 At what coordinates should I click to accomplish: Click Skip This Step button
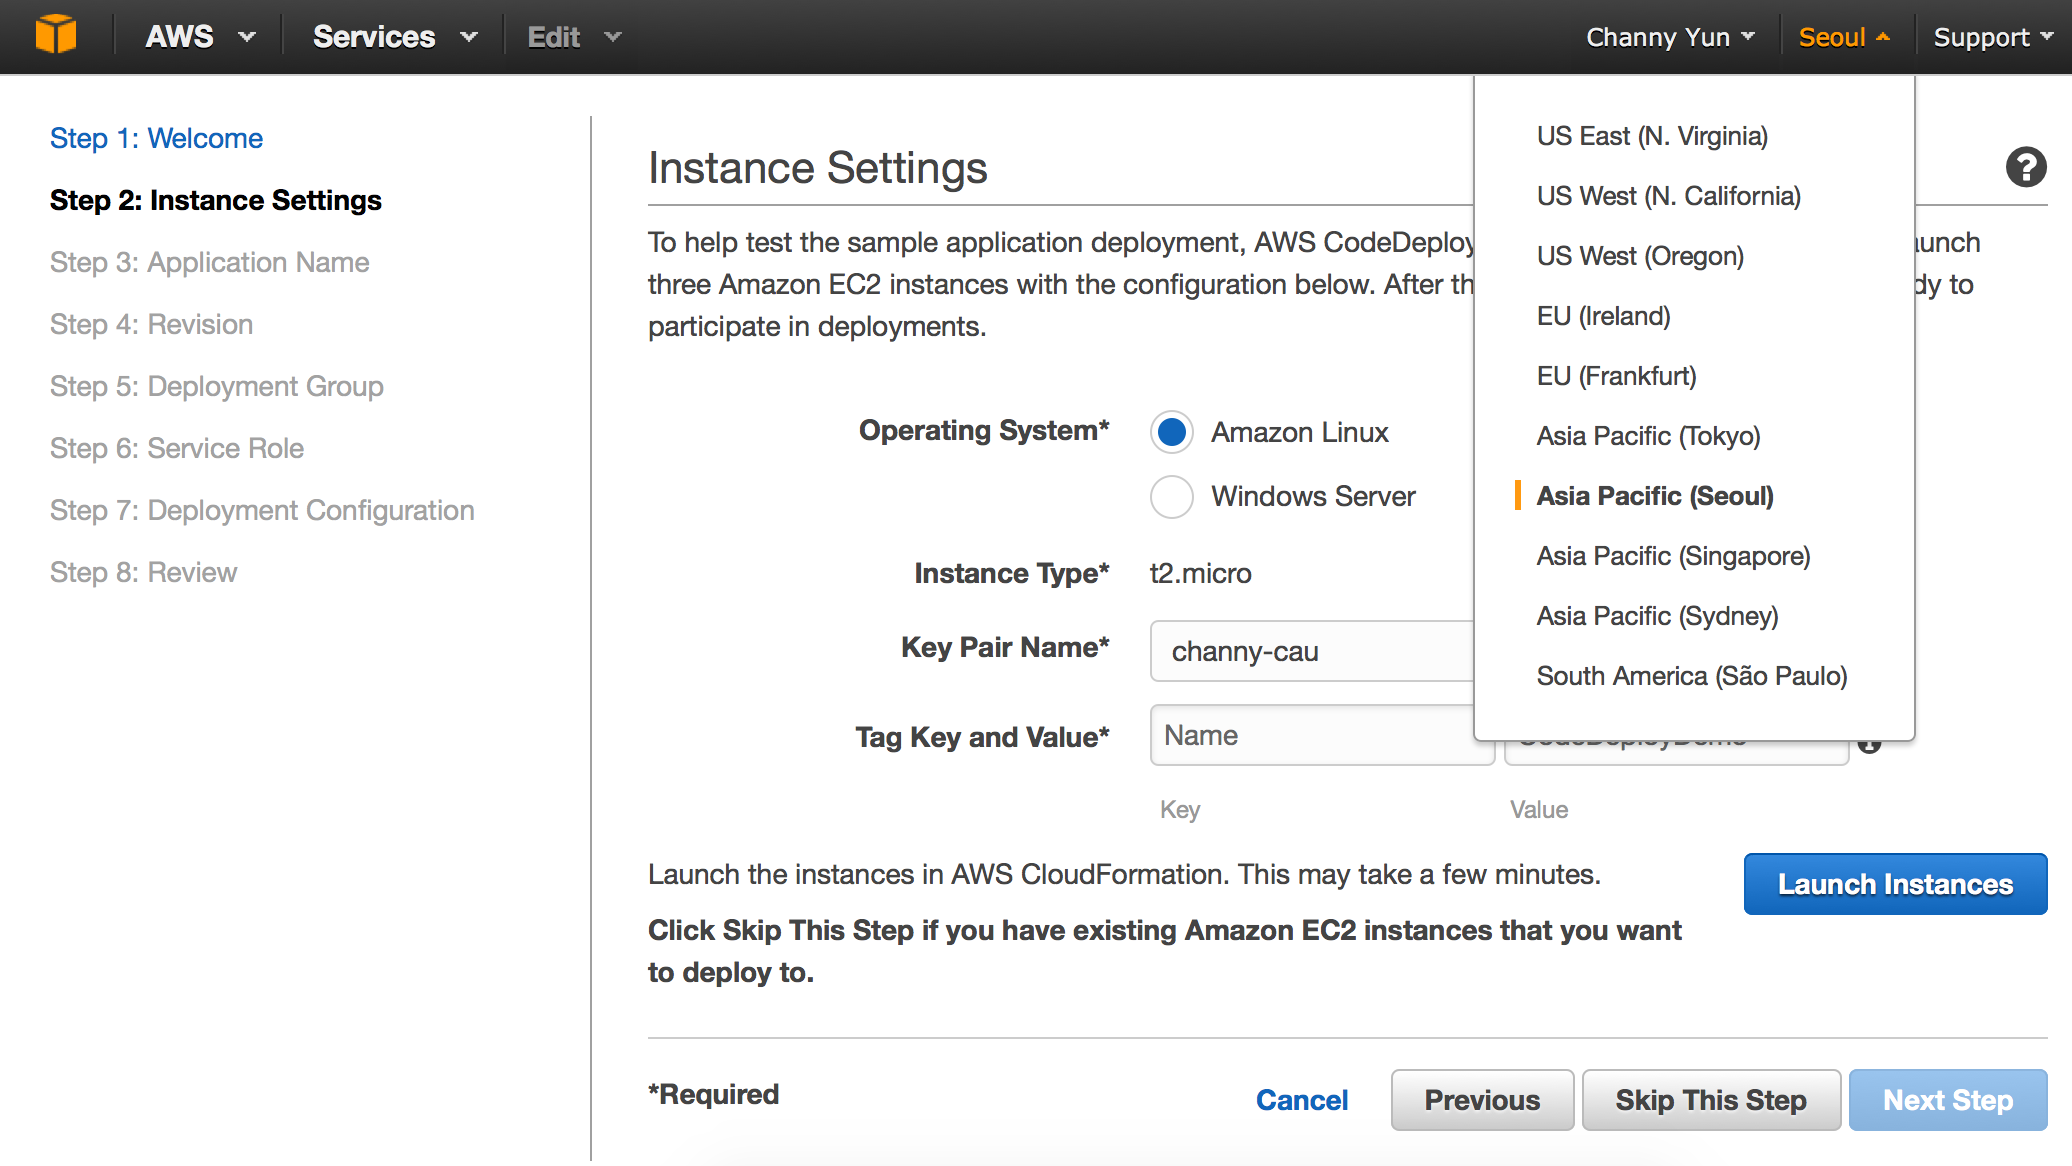[1710, 1100]
